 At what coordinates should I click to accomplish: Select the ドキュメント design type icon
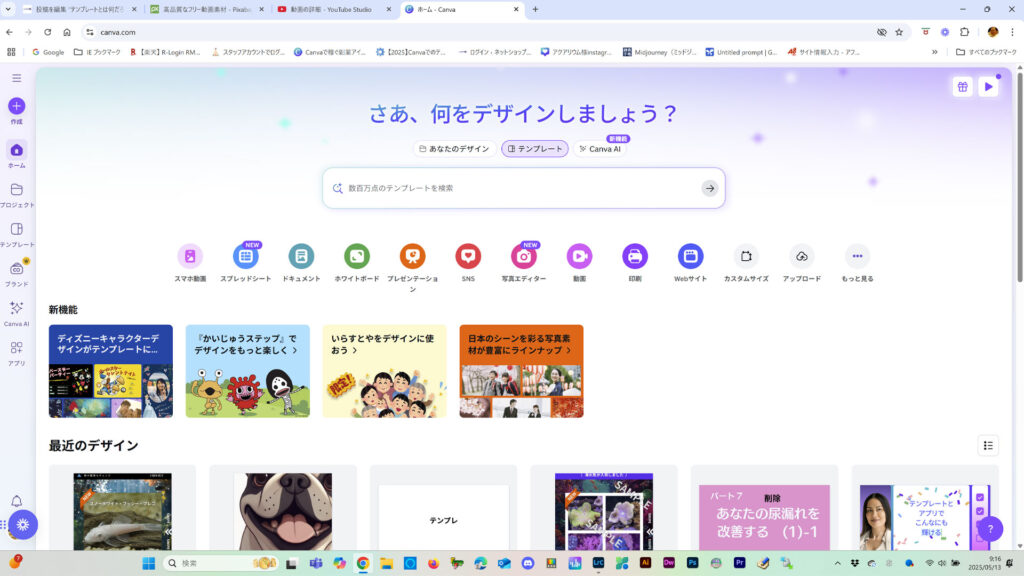(x=301, y=256)
